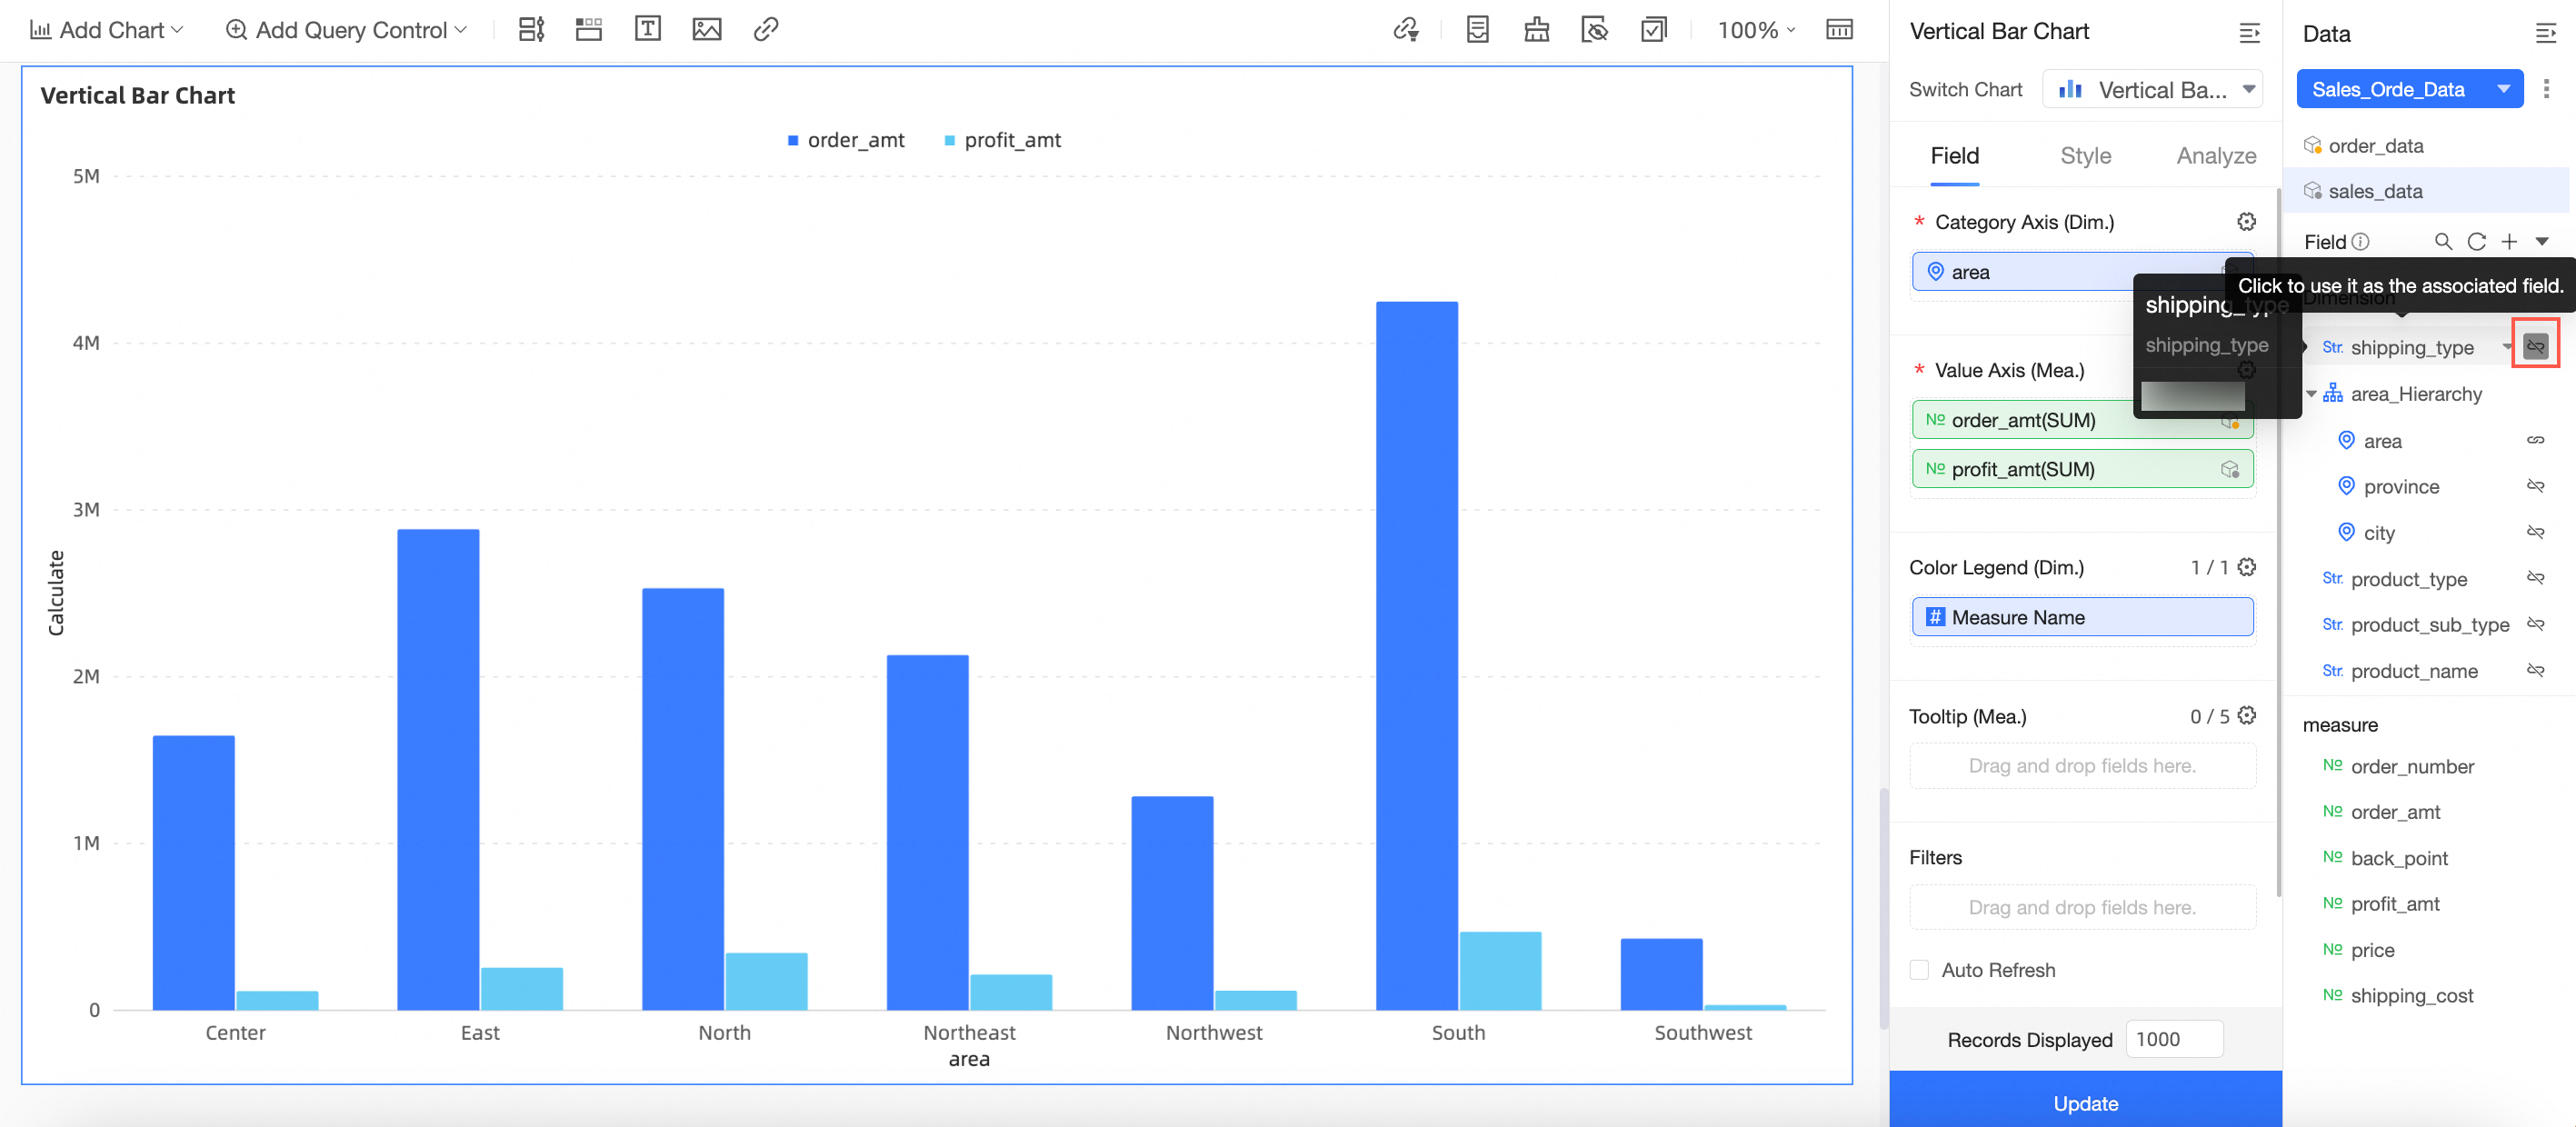Open Category Axis settings gear
2576x1127 pixels.
2246,222
